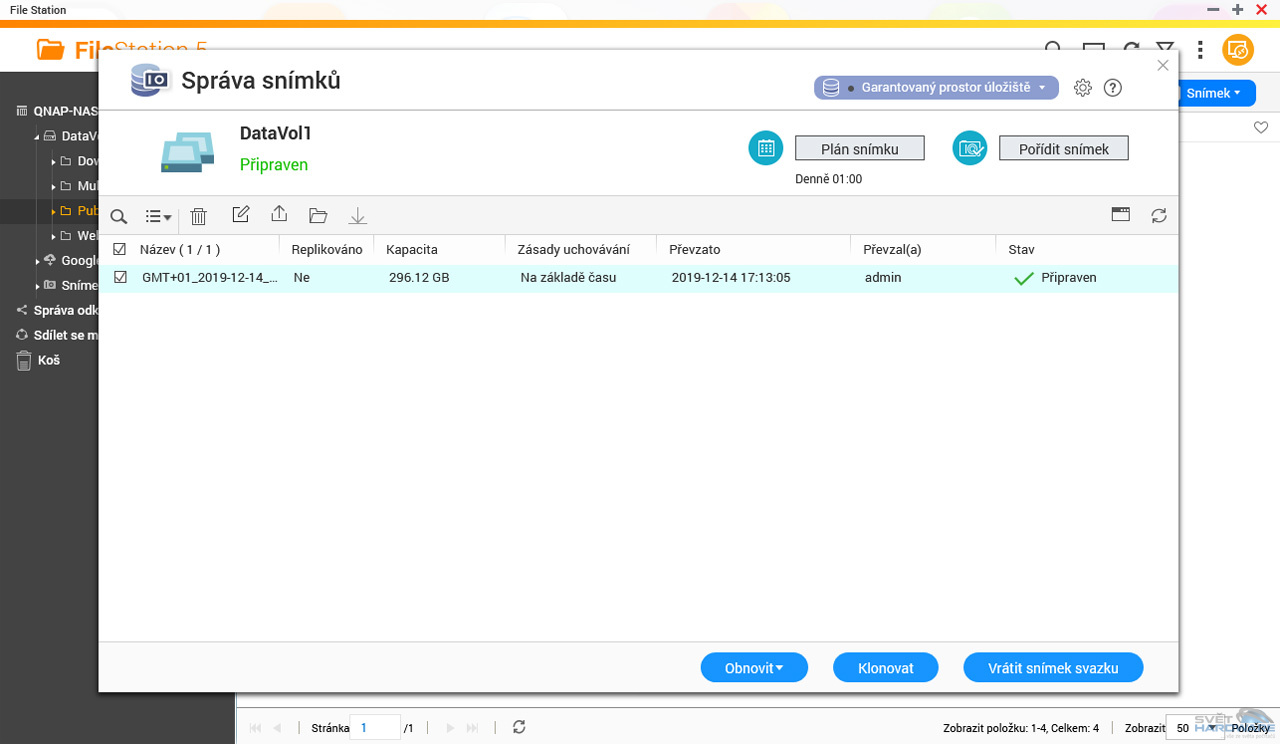The width and height of the screenshot is (1280, 744).
Task: Expand the Garantovaný prostor úložiště dropdown
Action: [936, 88]
